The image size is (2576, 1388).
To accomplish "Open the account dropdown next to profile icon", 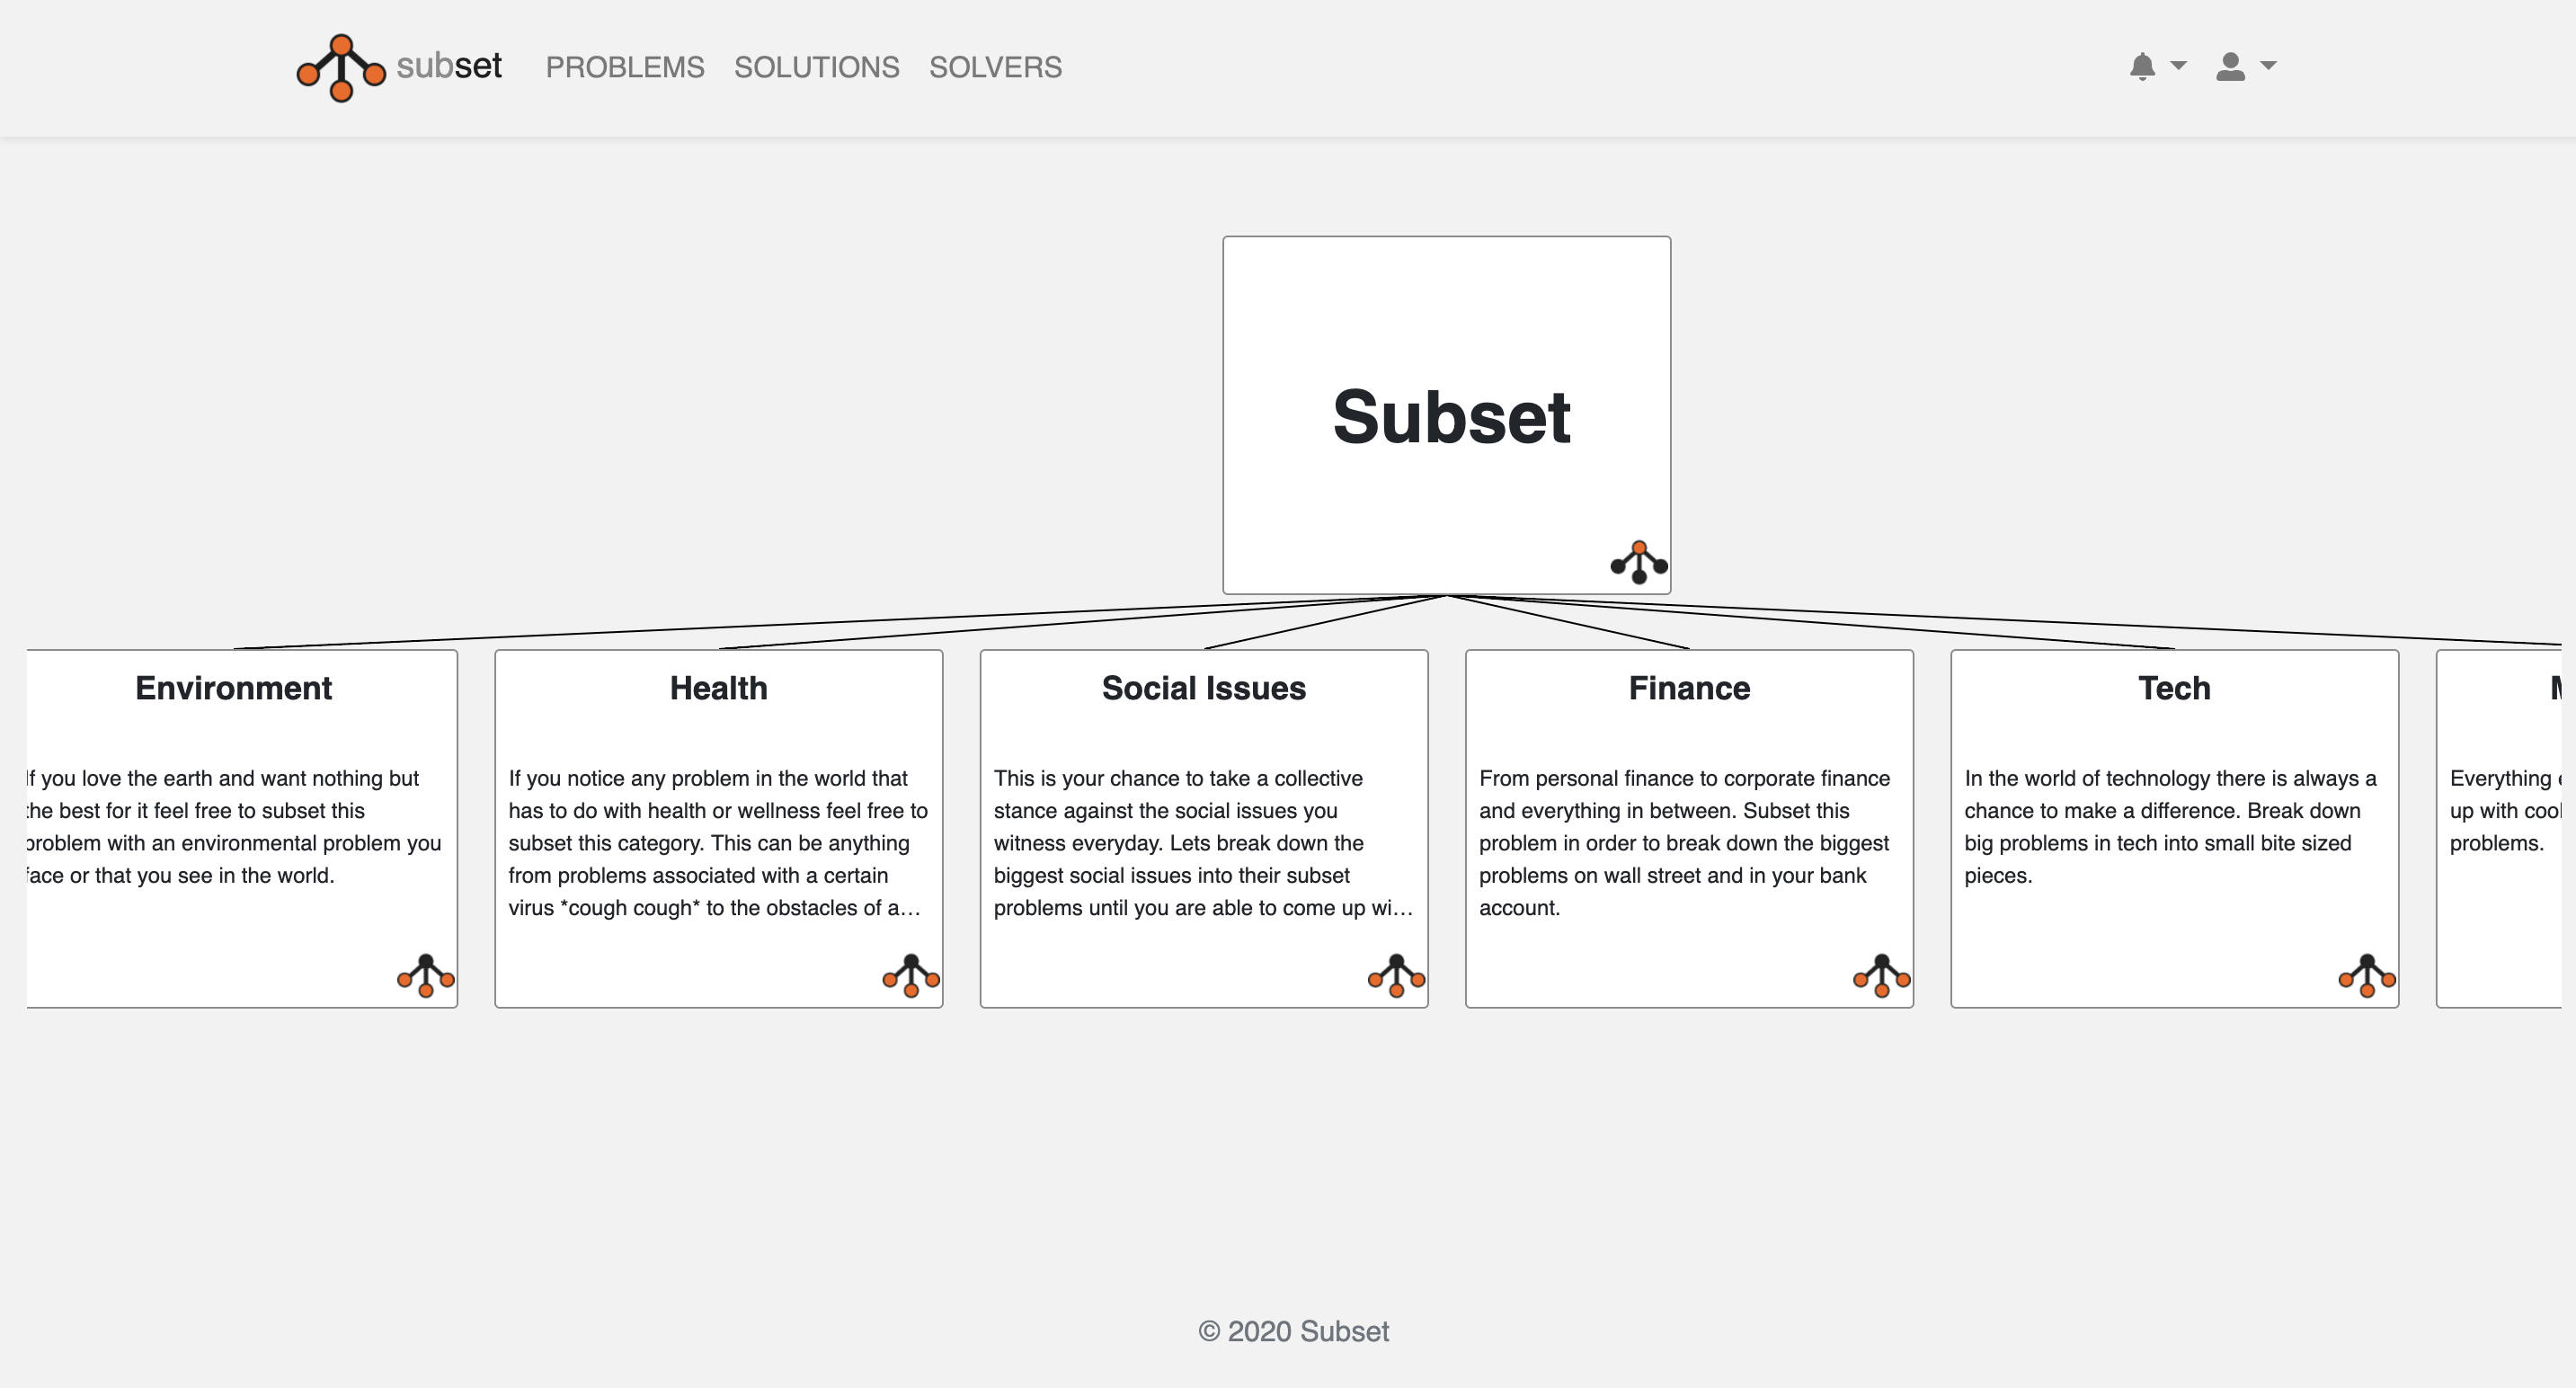I will pyautogui.click(x=2268, y=66).
